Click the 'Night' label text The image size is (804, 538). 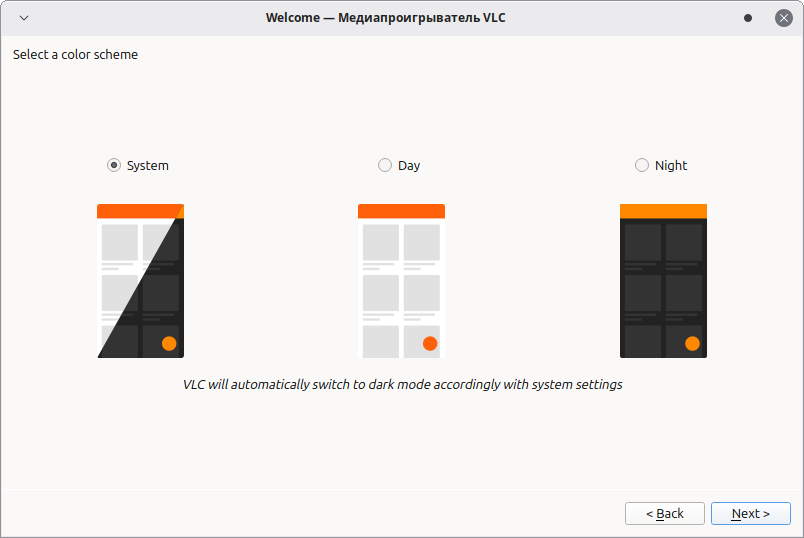point(671,166)
